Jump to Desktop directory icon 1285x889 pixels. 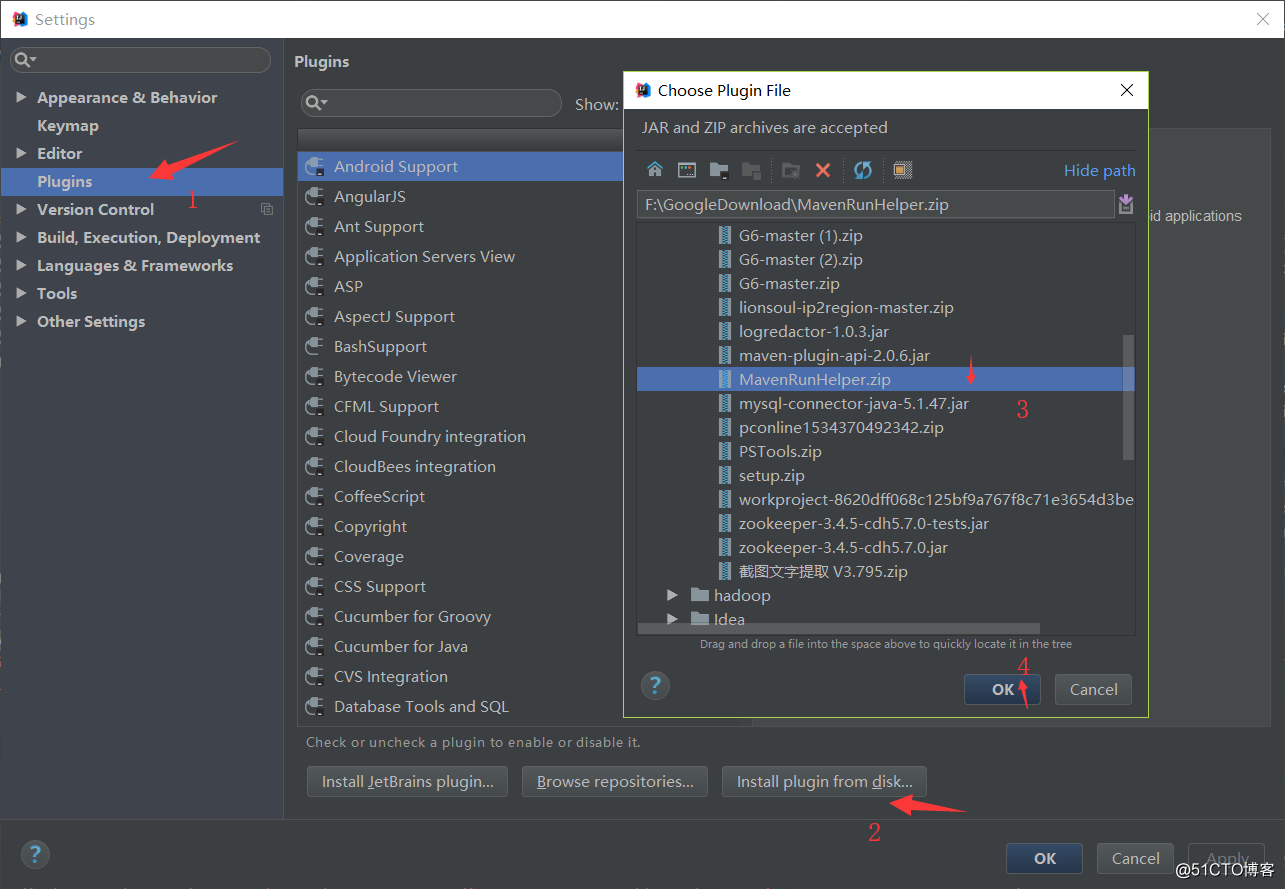click(687, 170)
